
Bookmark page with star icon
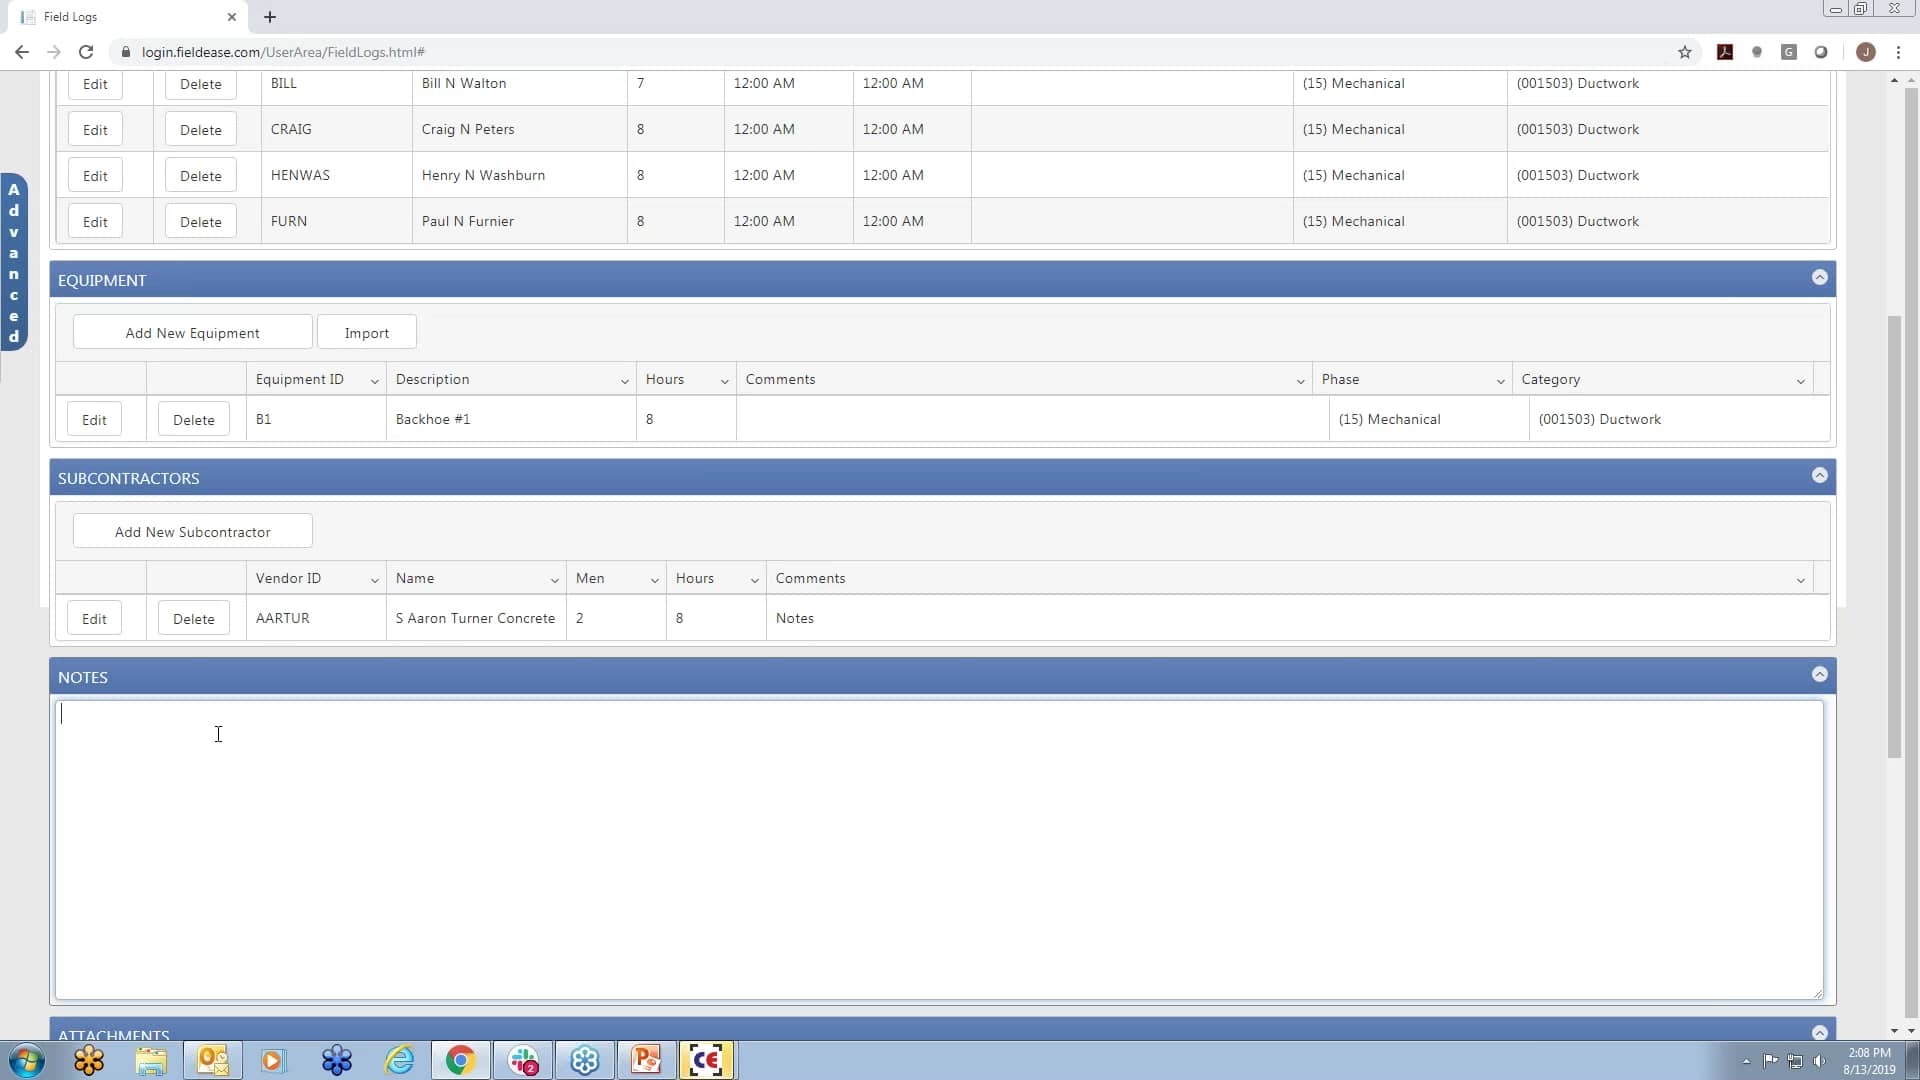(x=1684, y=52)
